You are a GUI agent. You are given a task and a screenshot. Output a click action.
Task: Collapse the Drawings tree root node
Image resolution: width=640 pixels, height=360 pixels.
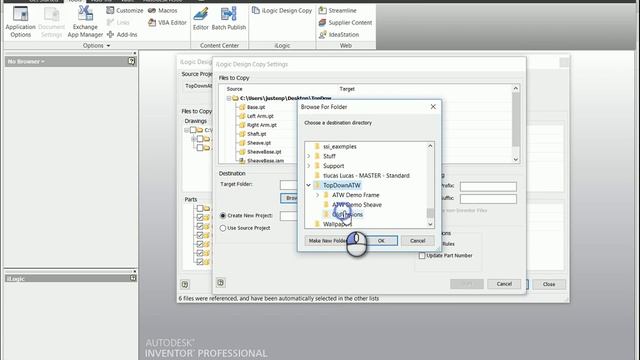(x=187, y=130)
